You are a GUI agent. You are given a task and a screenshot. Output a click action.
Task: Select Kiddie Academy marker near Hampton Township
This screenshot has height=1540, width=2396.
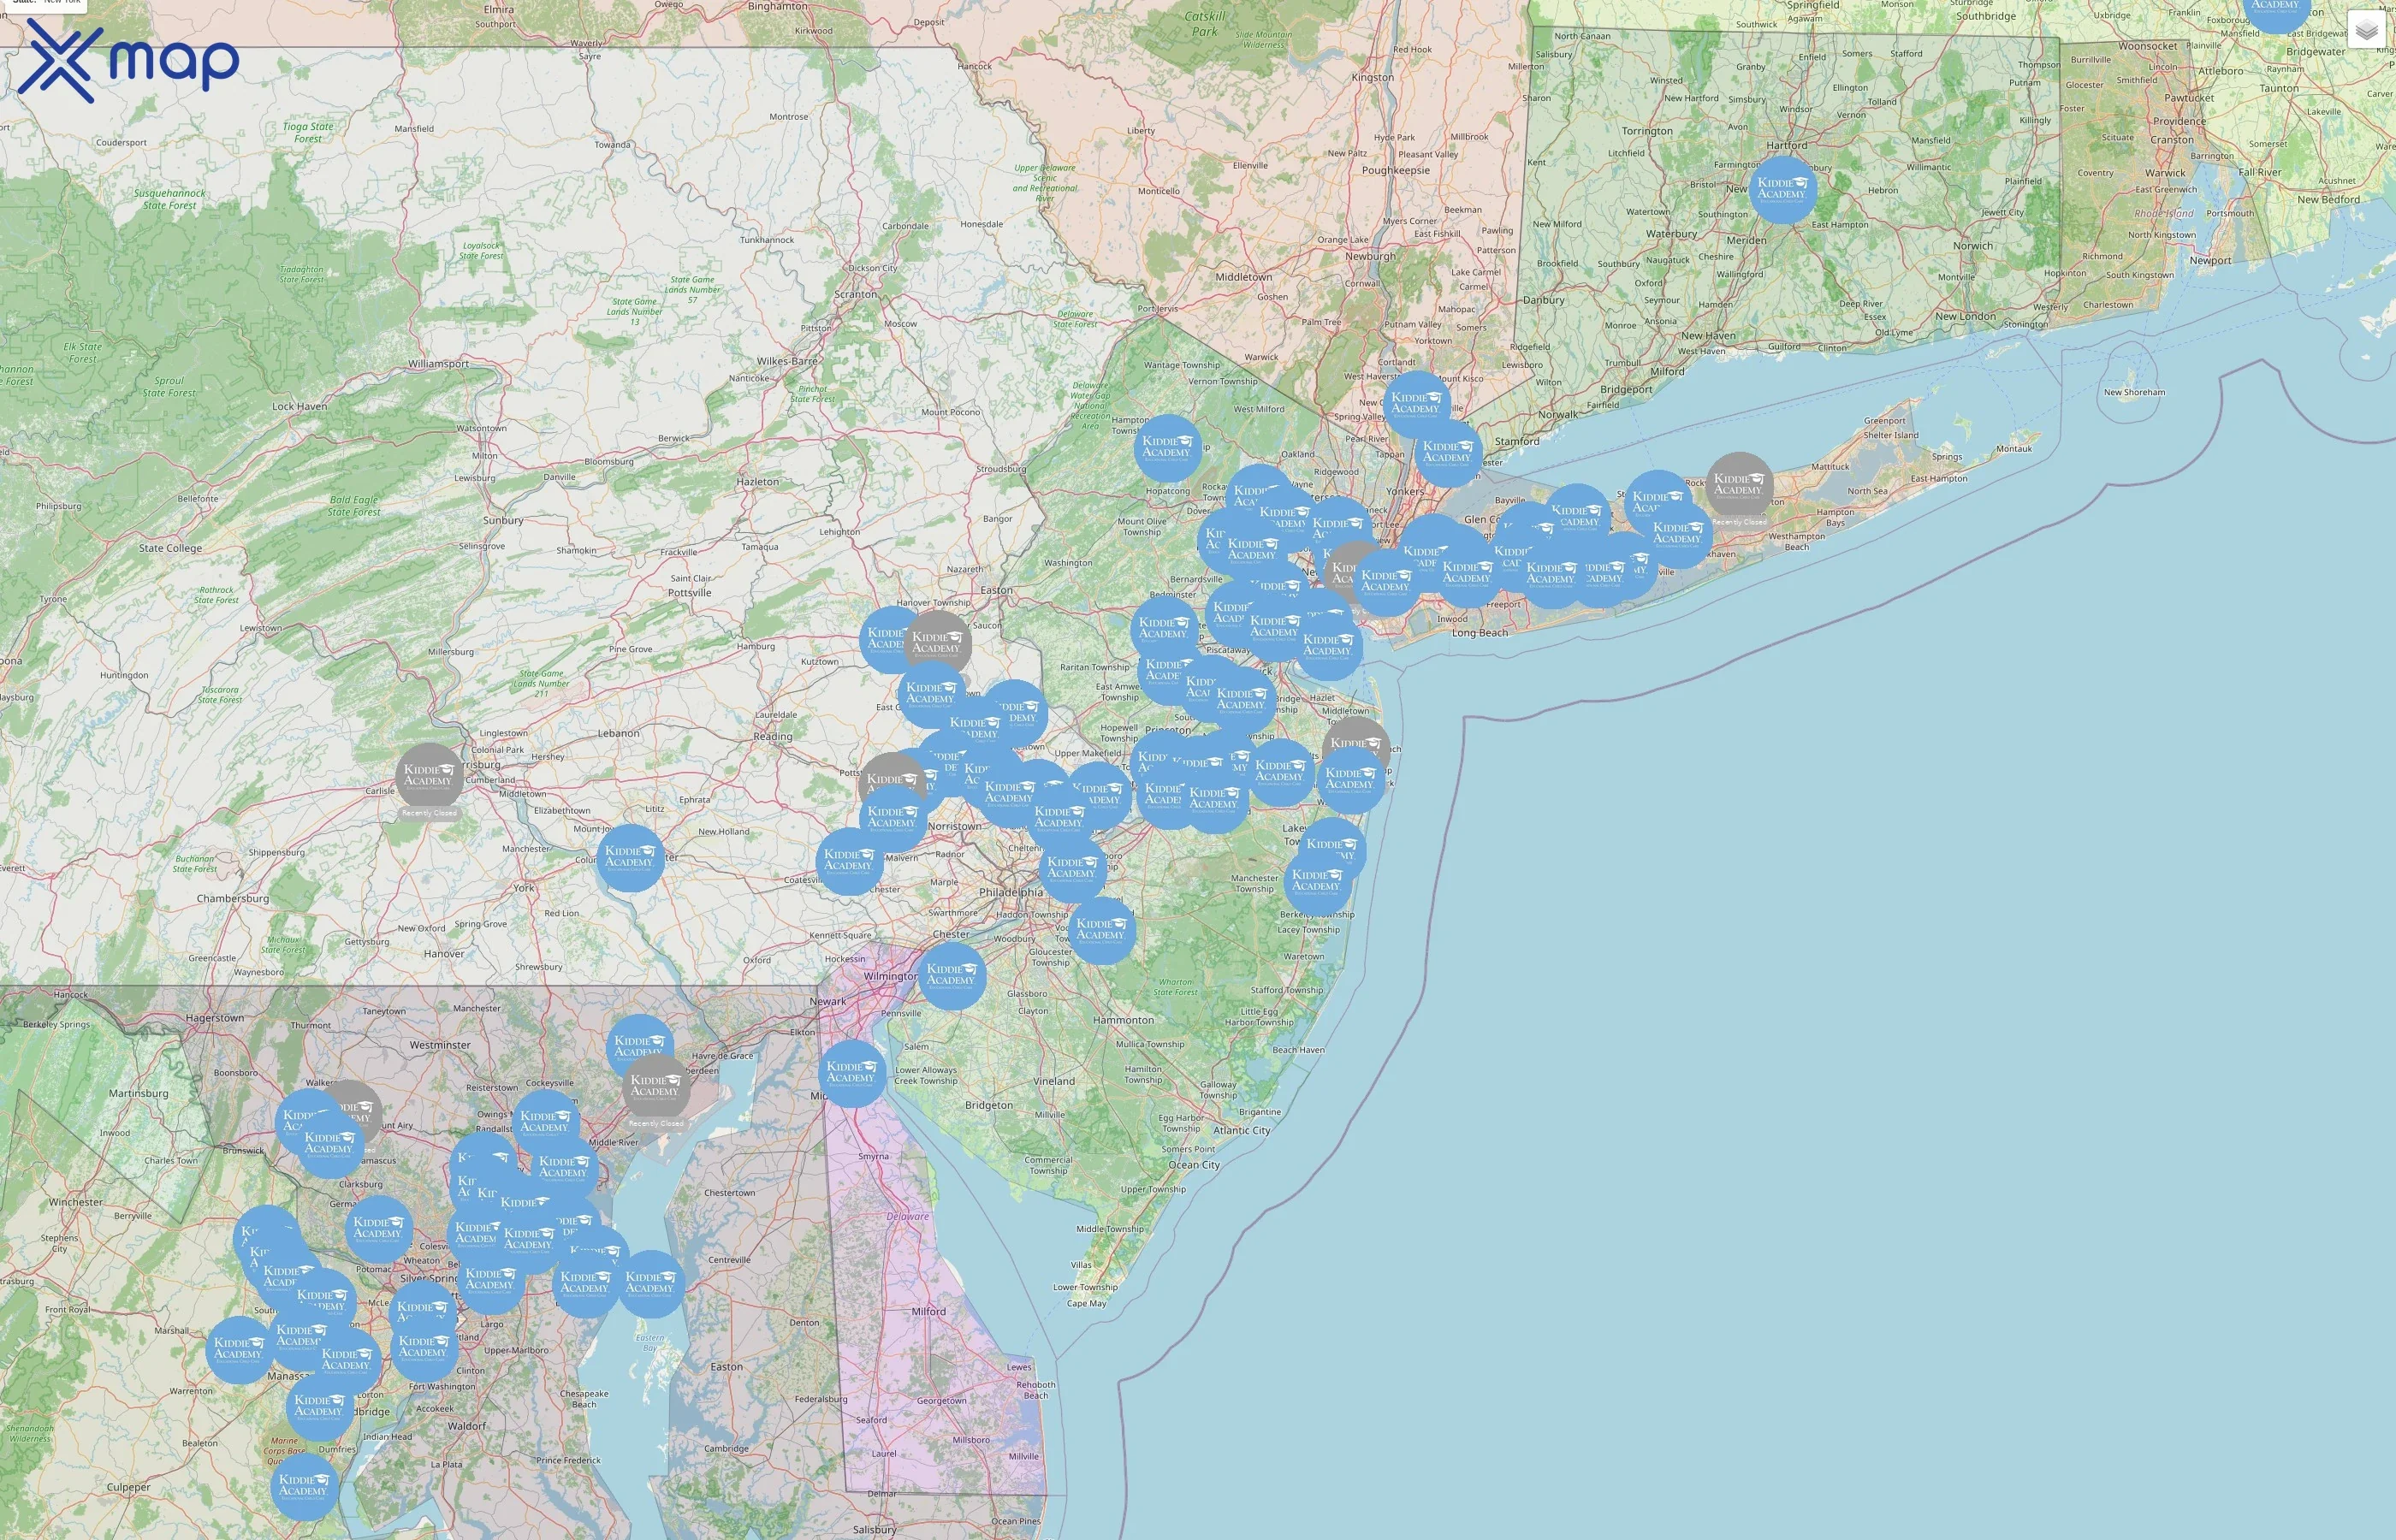coord(1167,447)
